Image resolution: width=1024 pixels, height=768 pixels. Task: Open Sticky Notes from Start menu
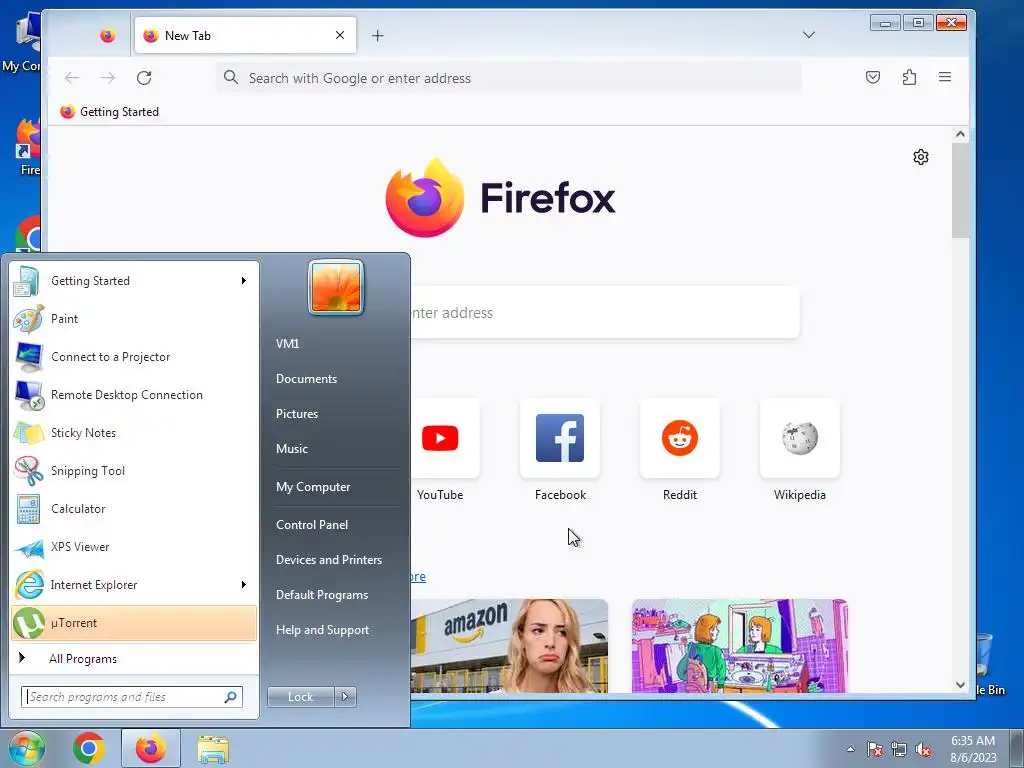(135, 432)
